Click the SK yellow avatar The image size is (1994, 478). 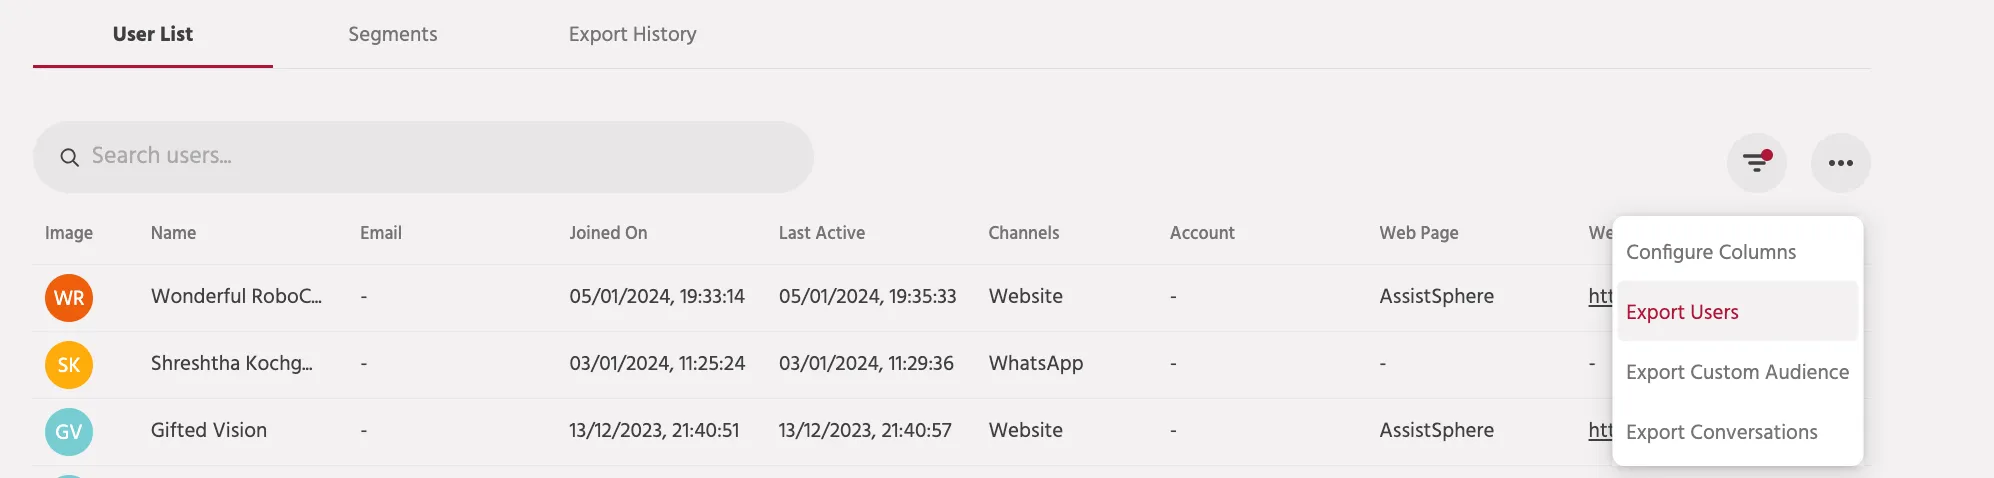(69, 365)
